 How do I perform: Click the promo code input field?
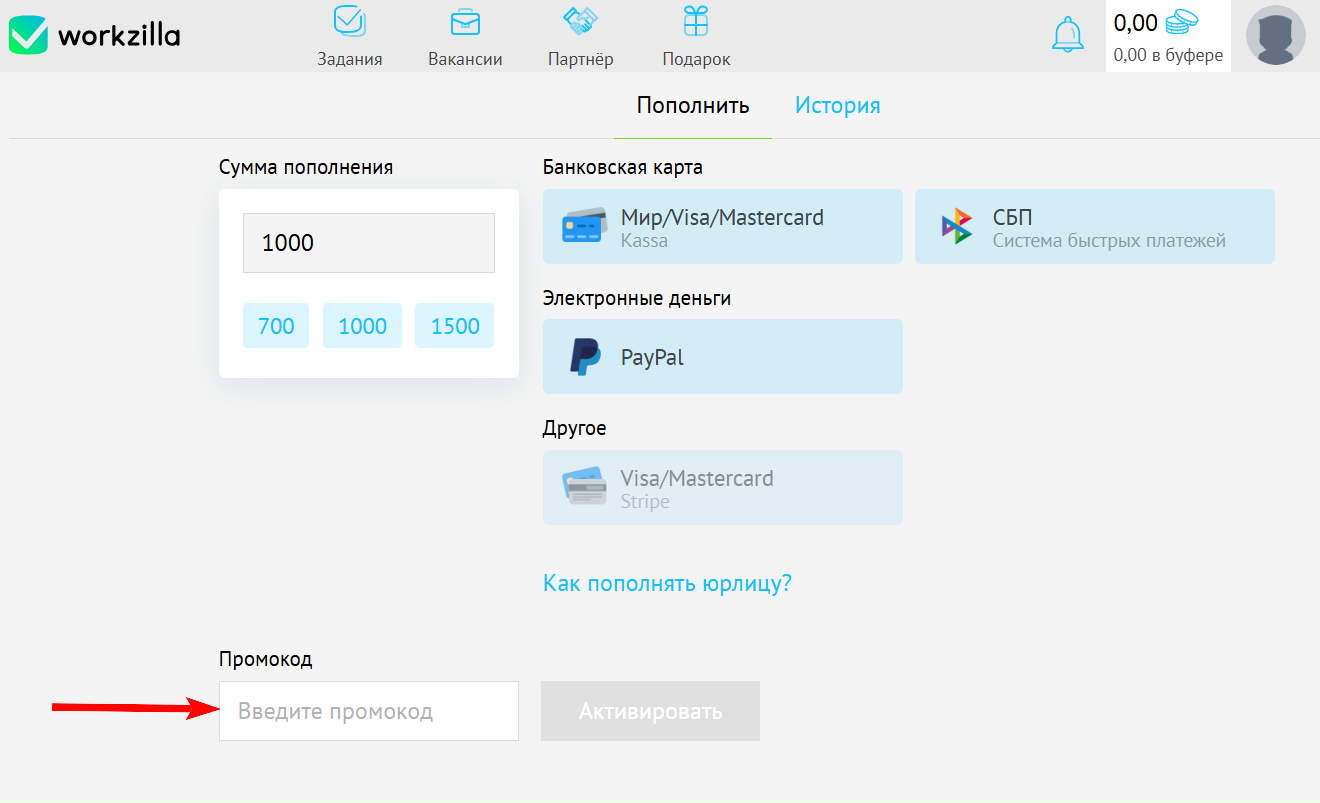[x=368, y=710]
